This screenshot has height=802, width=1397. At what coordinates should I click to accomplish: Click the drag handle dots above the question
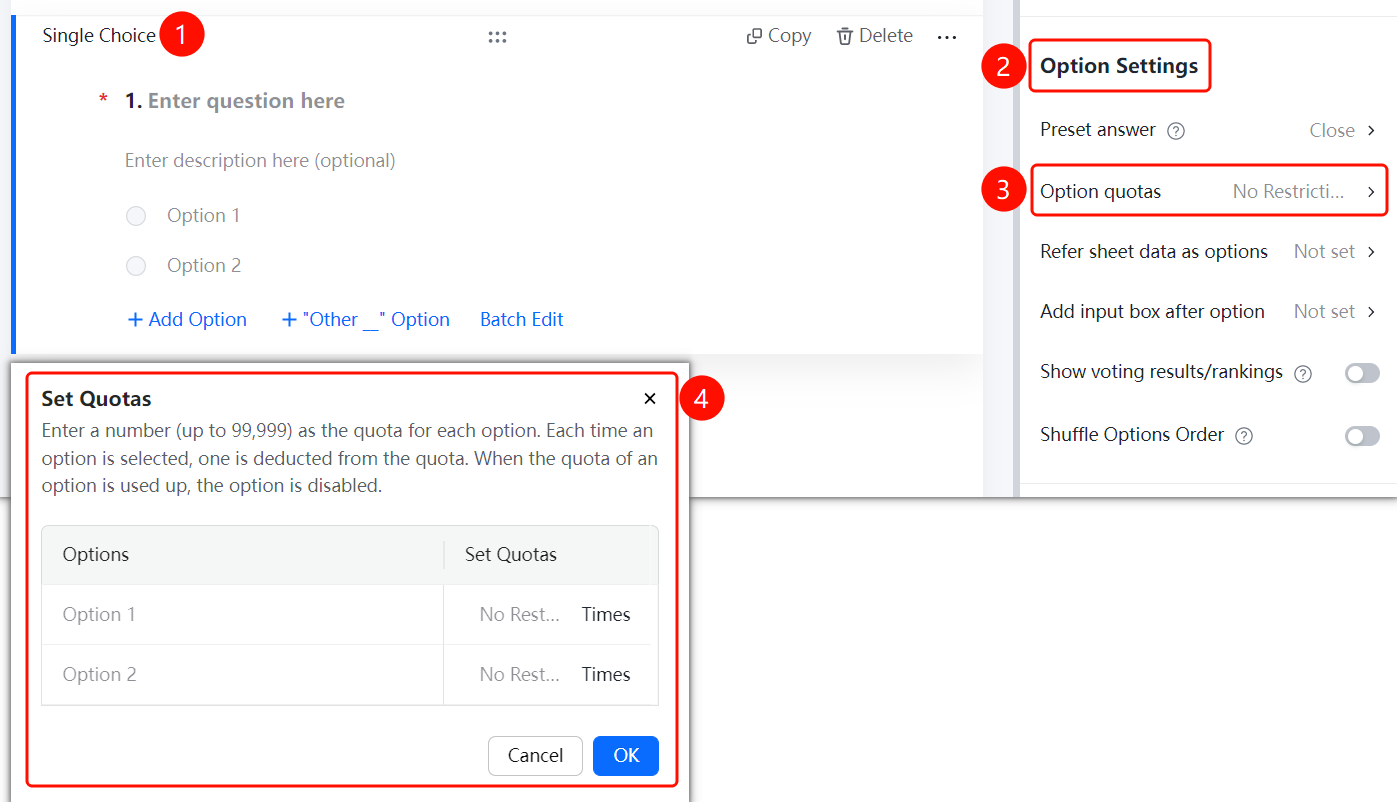497,37
